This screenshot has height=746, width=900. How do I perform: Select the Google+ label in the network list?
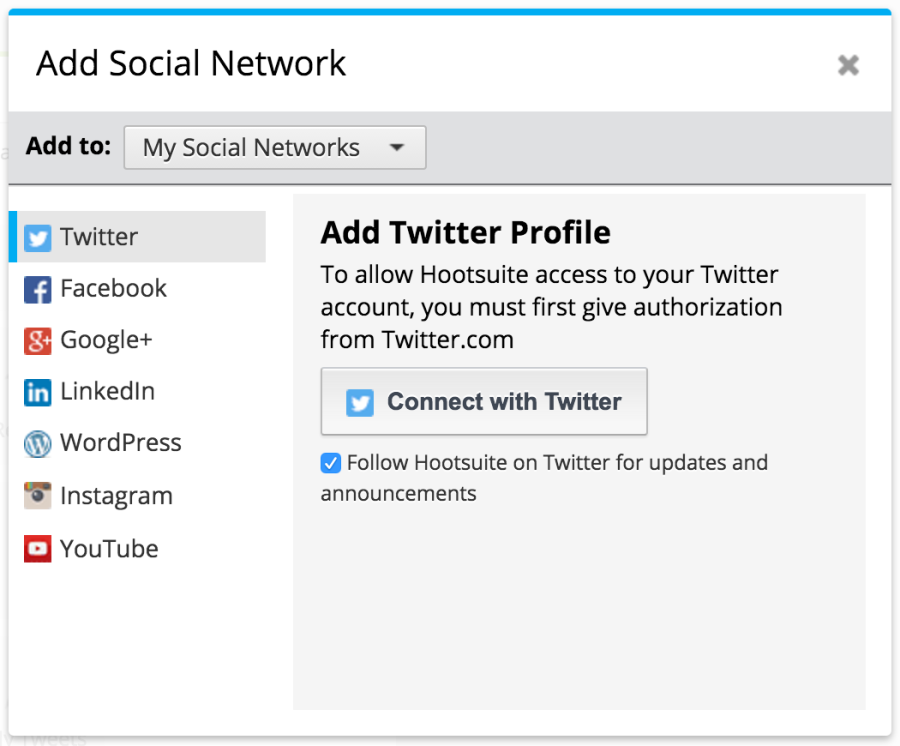pyautogui.click(x=106, y=340)
